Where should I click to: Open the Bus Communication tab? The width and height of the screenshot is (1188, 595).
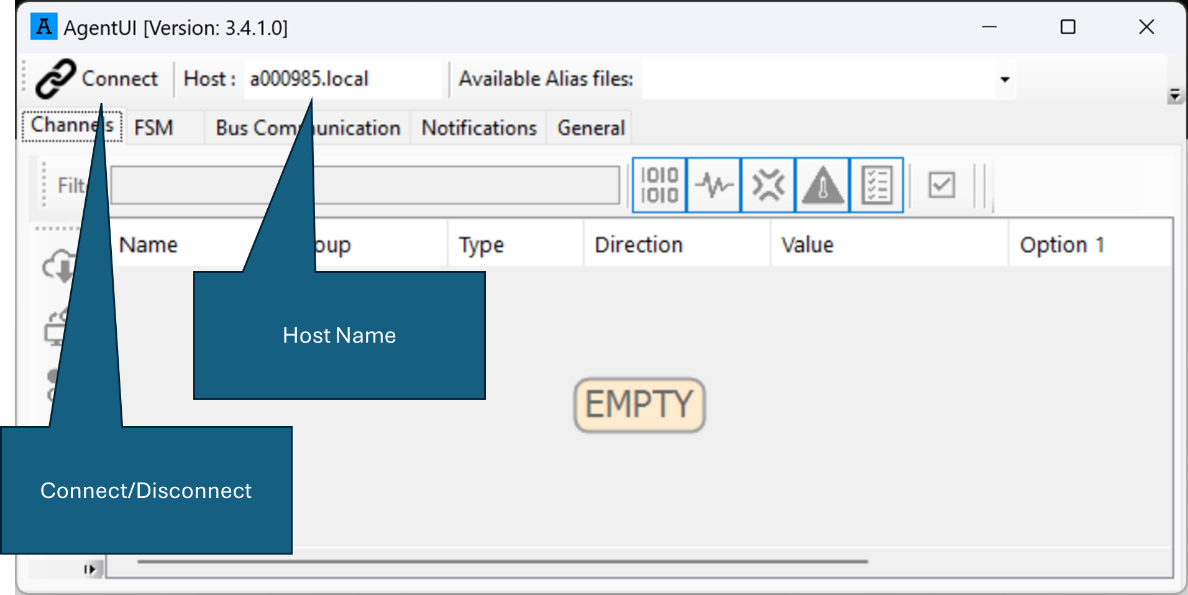(307, 128)
